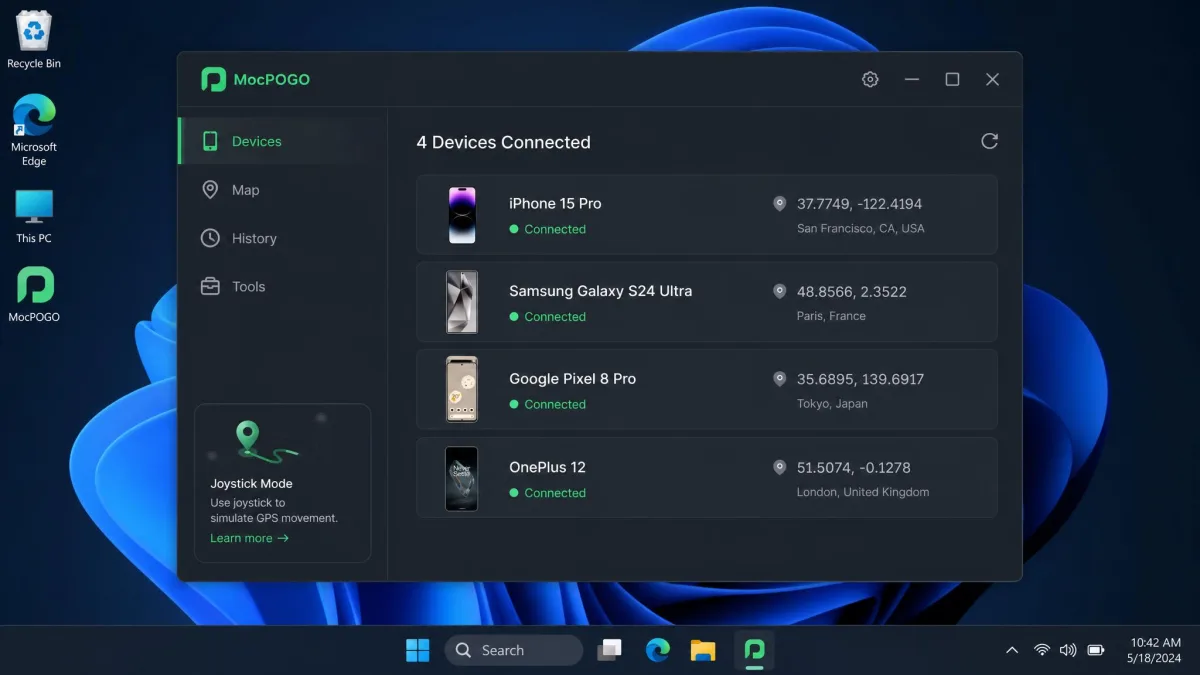Screen dimensions: 1200x675
Task: Expand the hidden system tray icons chevron
Action: 1012,650
